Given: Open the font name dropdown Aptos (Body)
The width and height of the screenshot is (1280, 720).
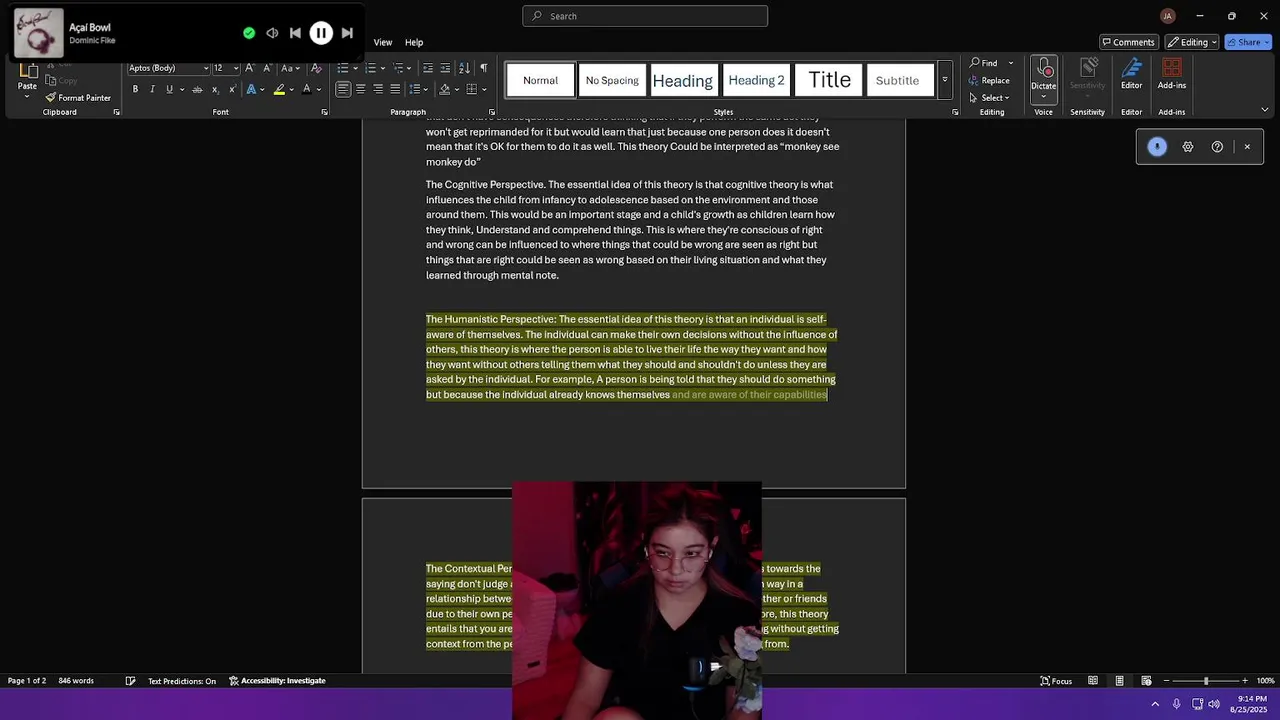Looking at the screenshot, I should pyautogui.click(x=206, y=68).
